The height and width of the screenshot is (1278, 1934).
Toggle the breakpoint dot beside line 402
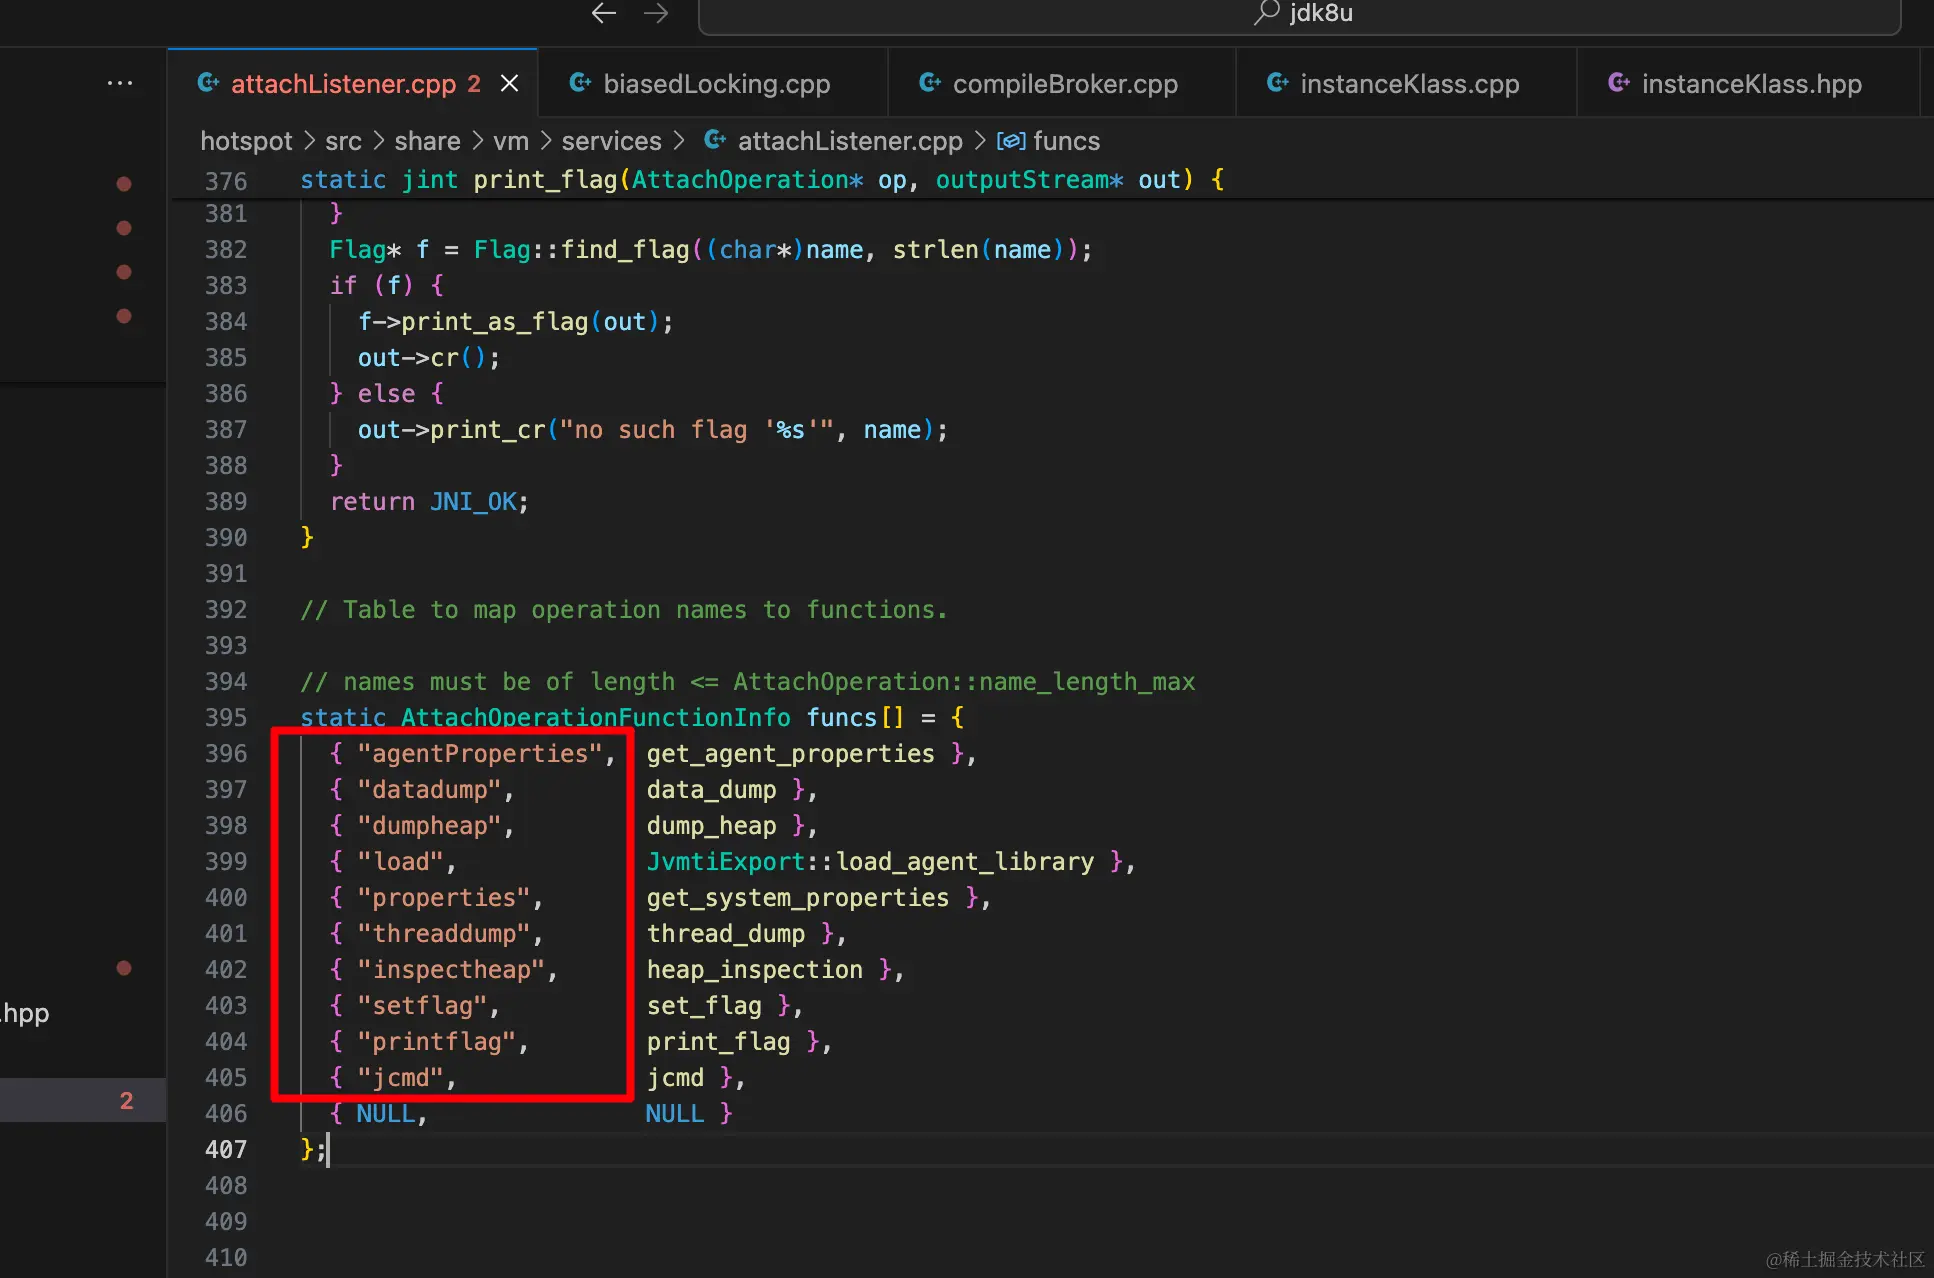[124, 968]
